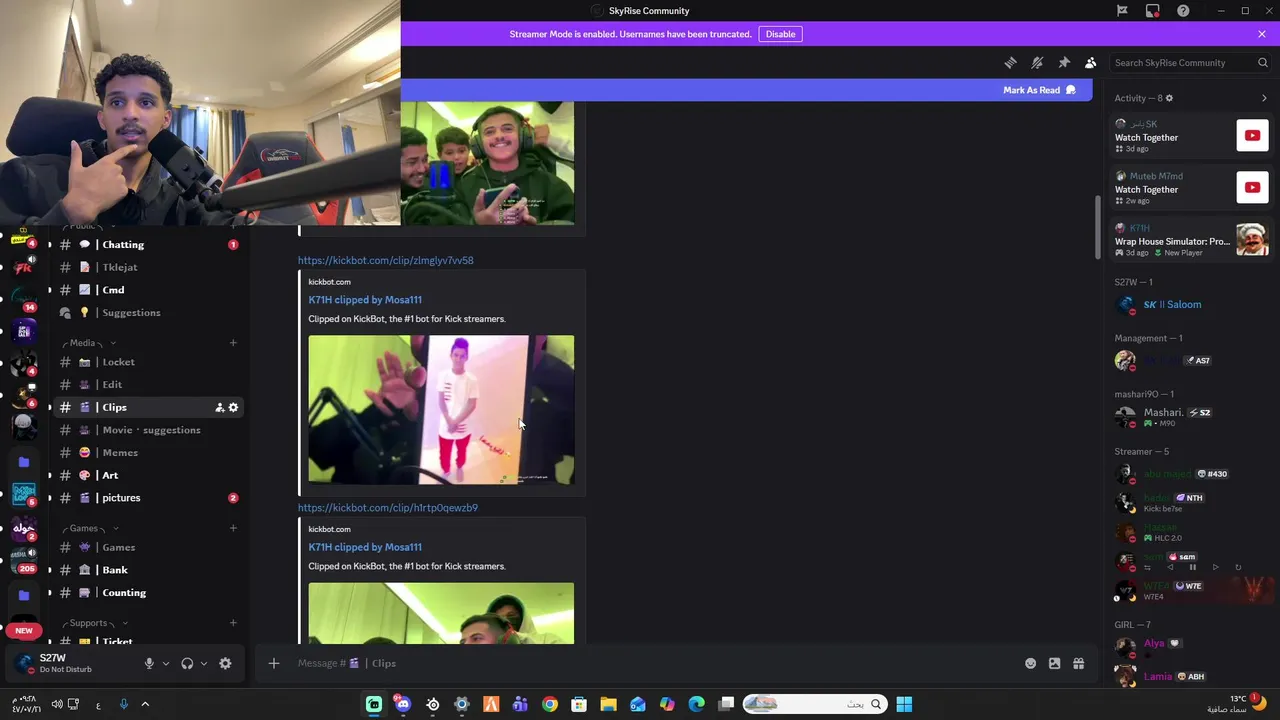Open microphone input options dropdown
The height and width of the screenshot is (720, 1280).
[x=166, y=663]
